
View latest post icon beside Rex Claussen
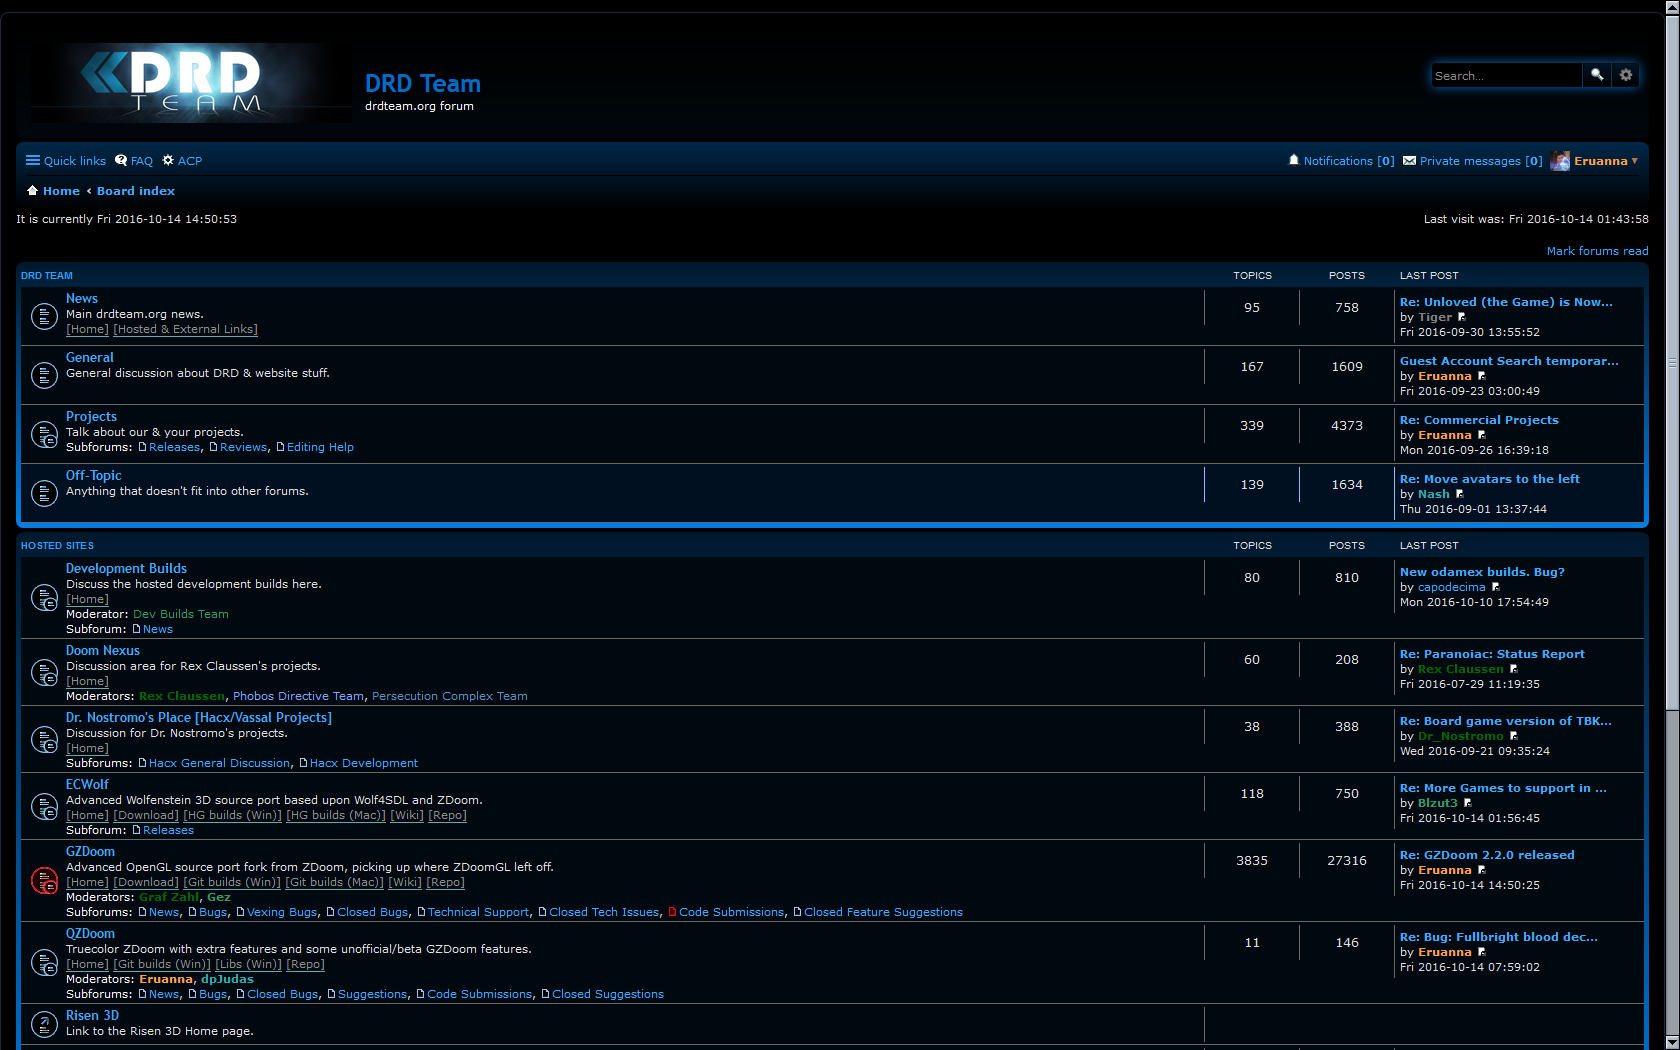[x=1514, y=669]
